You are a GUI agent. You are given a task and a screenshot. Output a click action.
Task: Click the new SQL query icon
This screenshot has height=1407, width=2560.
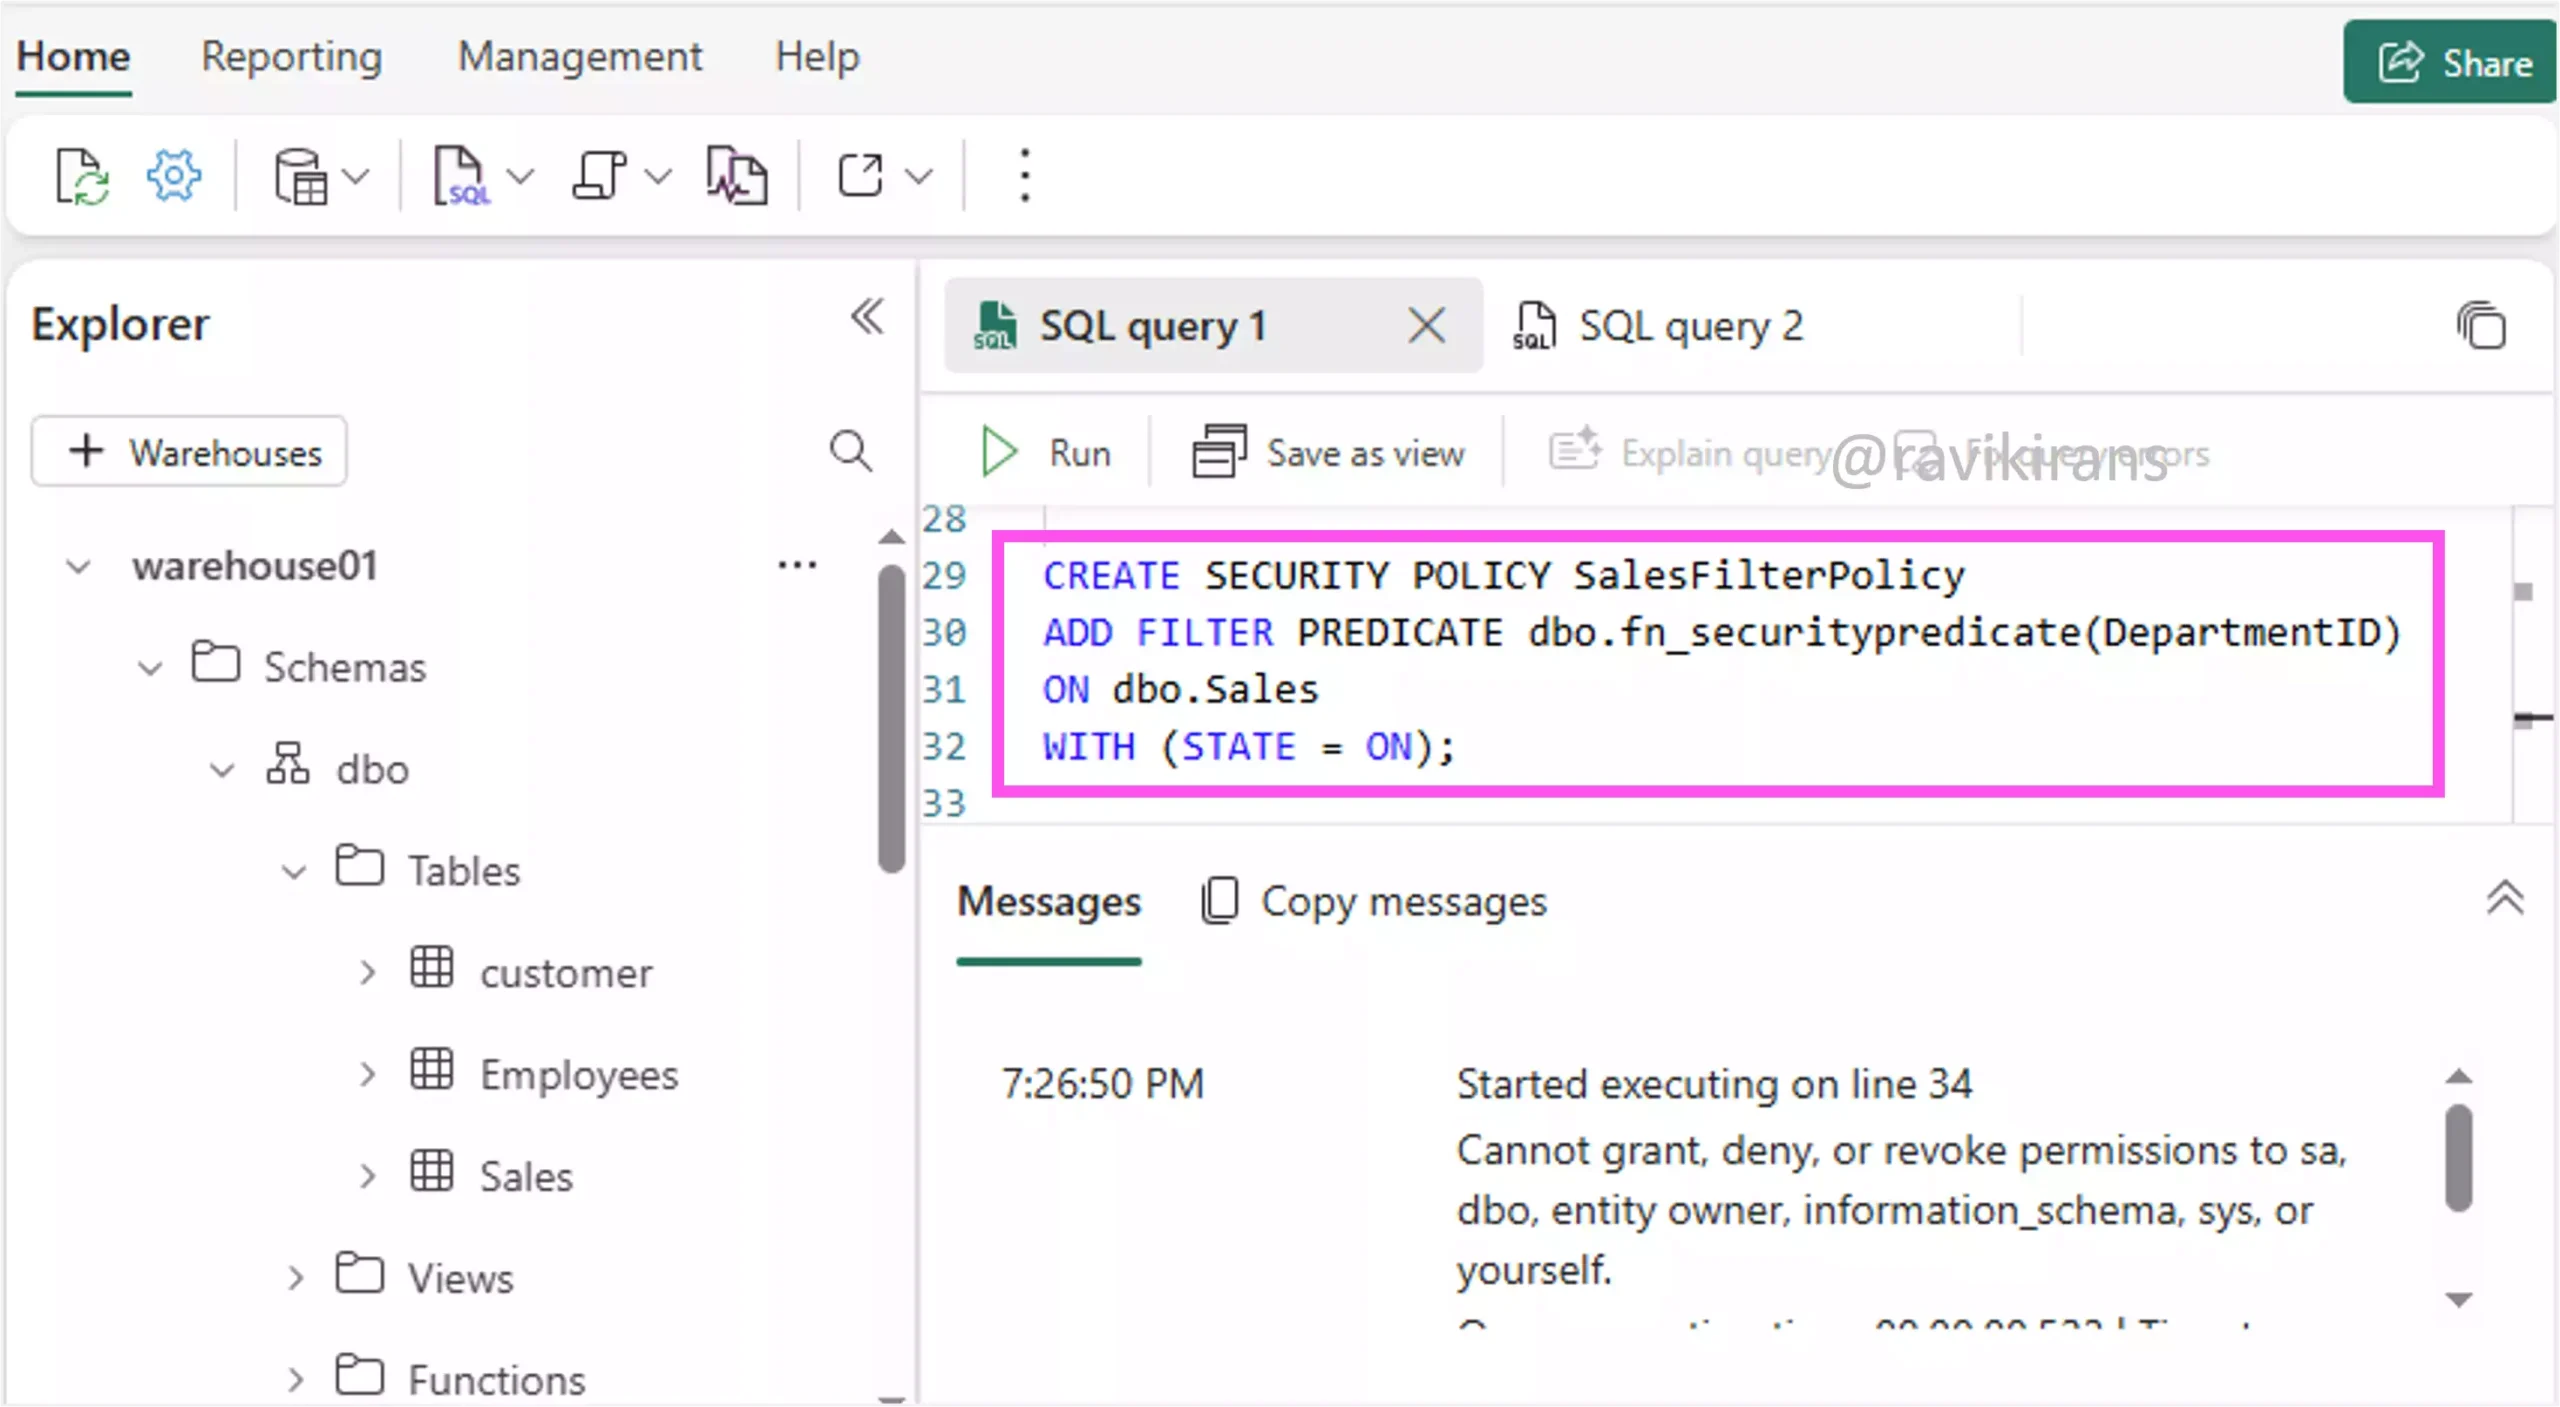pos(460,177)
